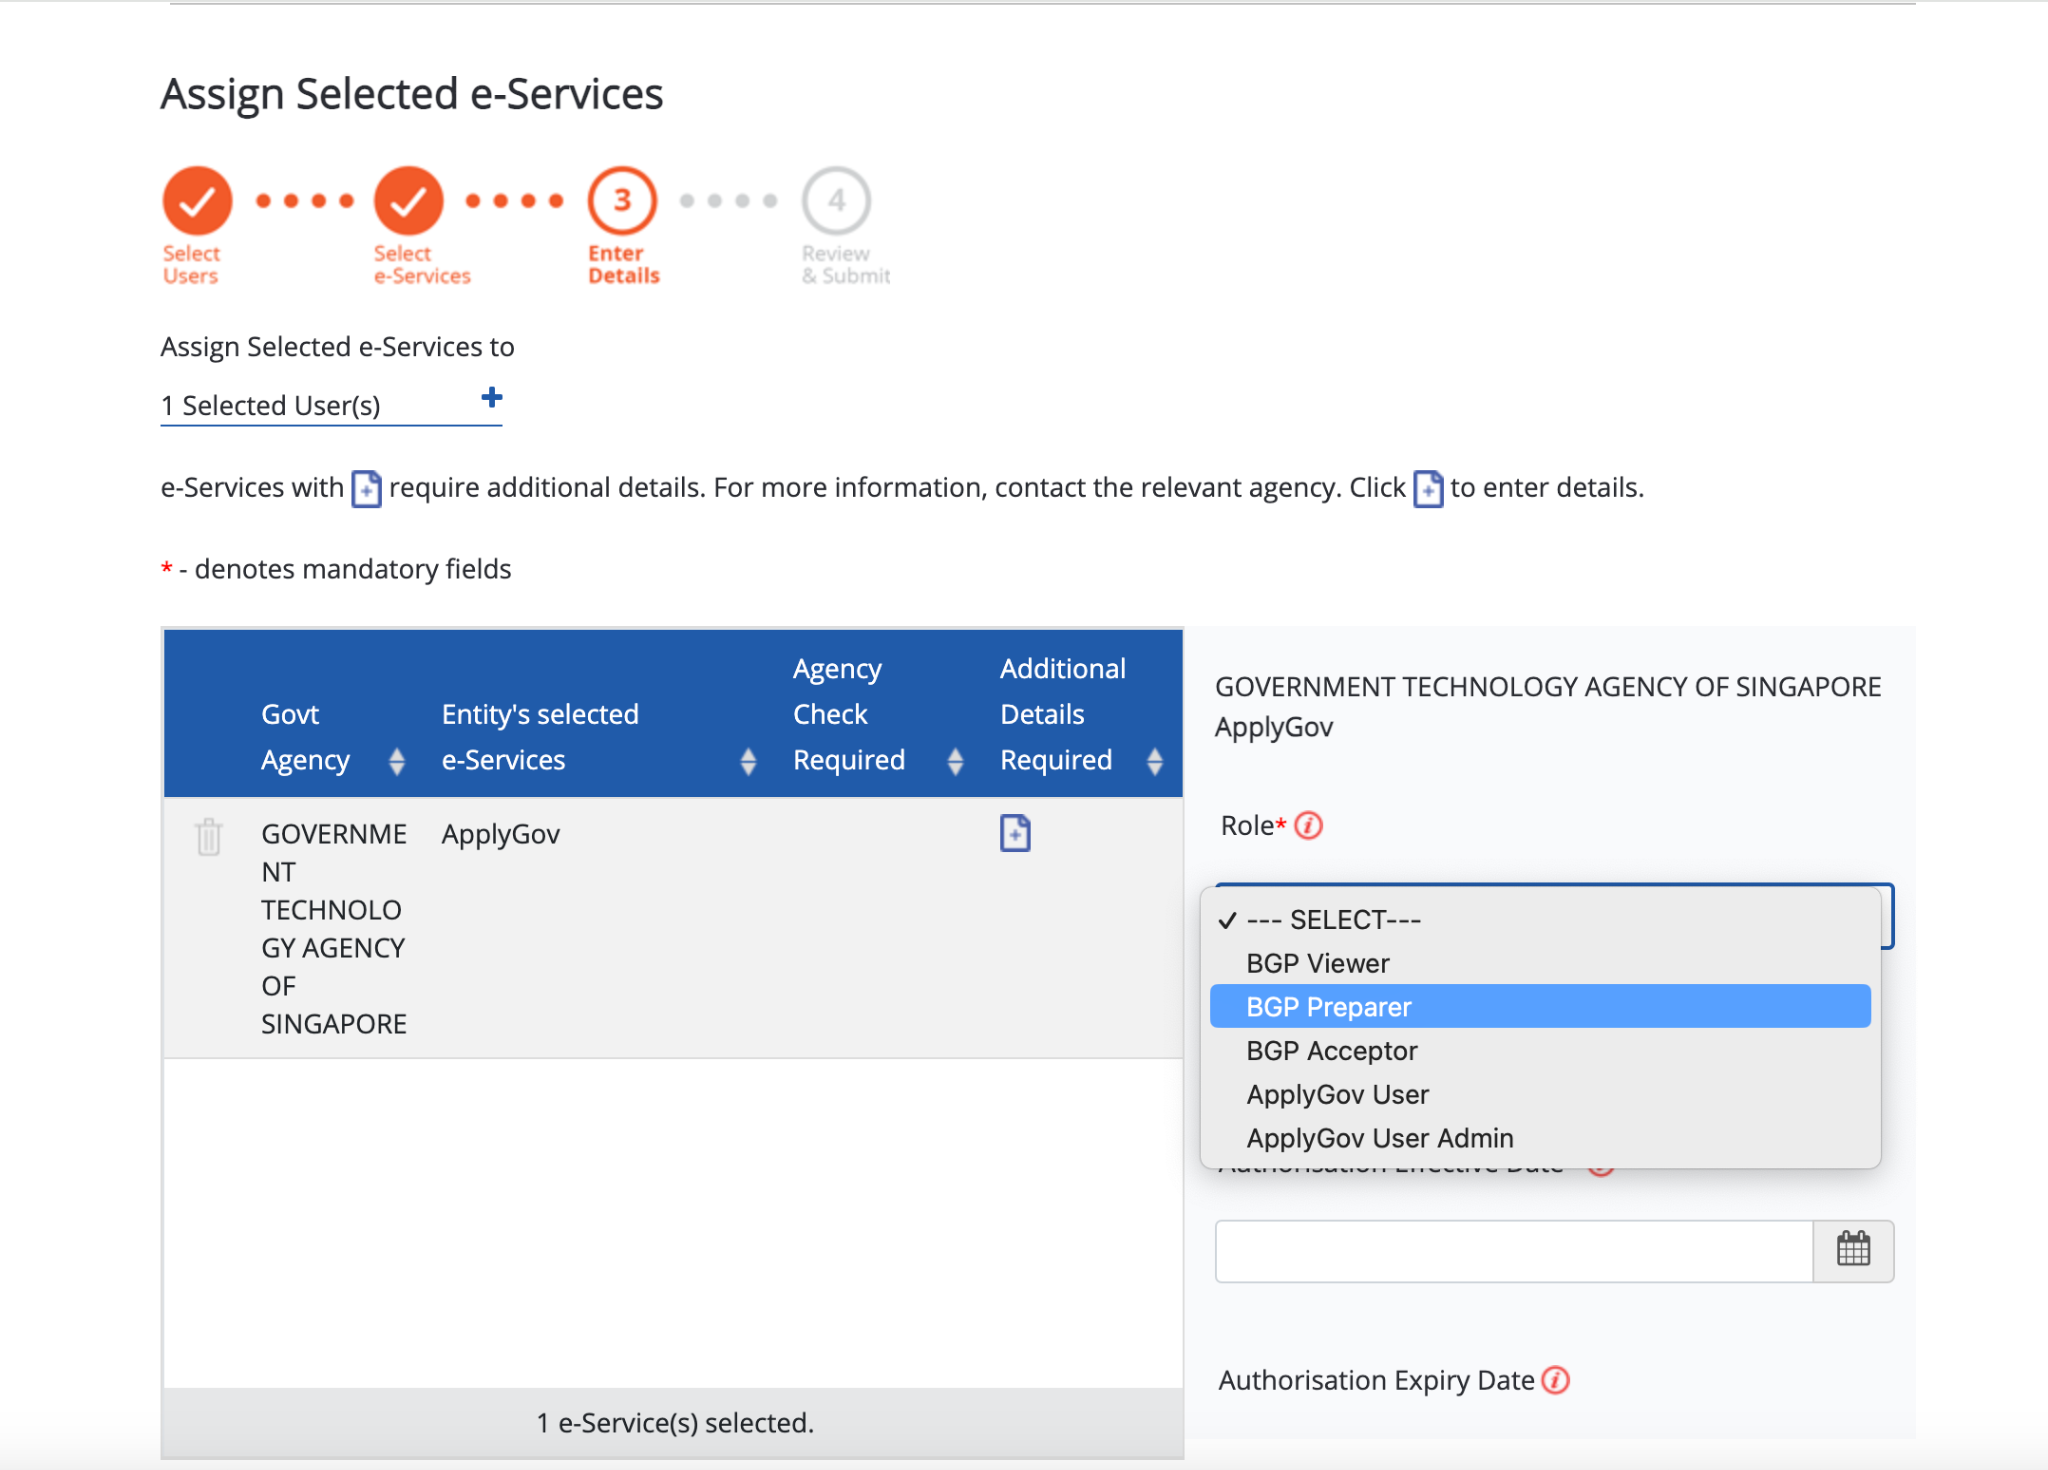Image resolution: width=2048 pixels, height=1470 pixels.
Task: Select BGP Viewer role option
Action: click(1540, 963)
